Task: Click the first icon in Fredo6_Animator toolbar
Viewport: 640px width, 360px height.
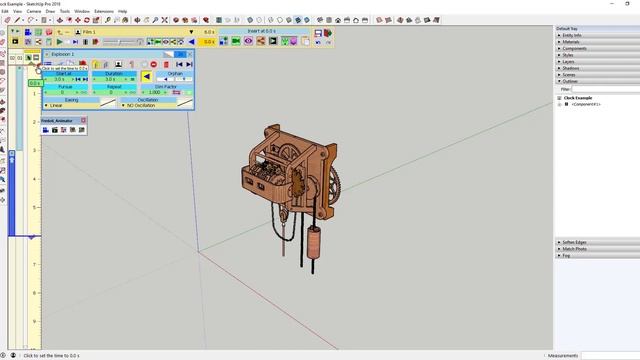Action: coord(46,130)
